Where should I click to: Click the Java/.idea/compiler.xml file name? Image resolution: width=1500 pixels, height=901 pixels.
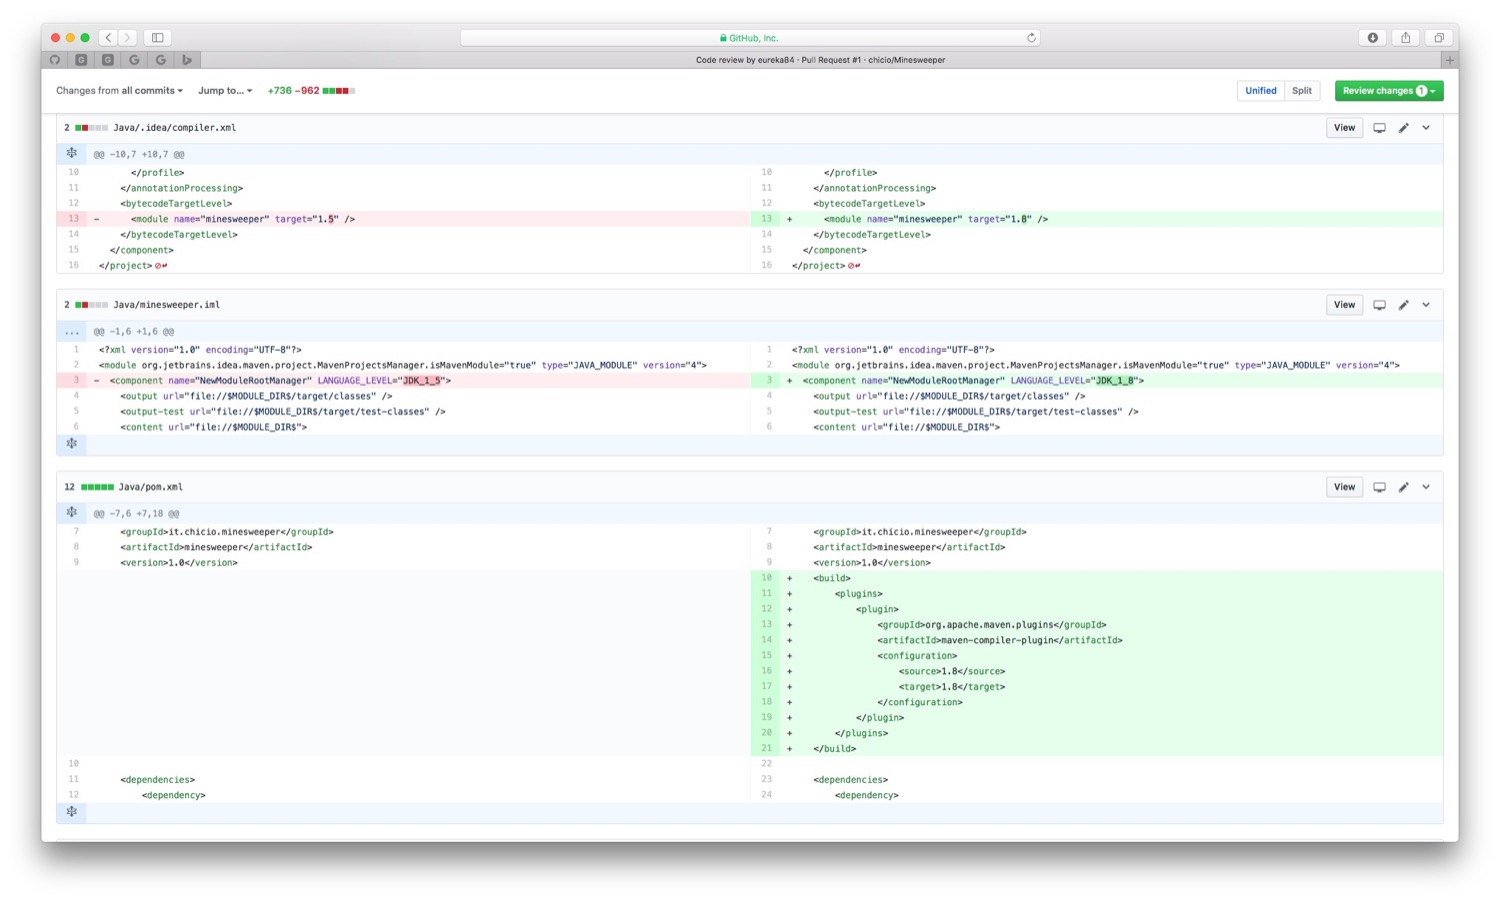[174, 128]
